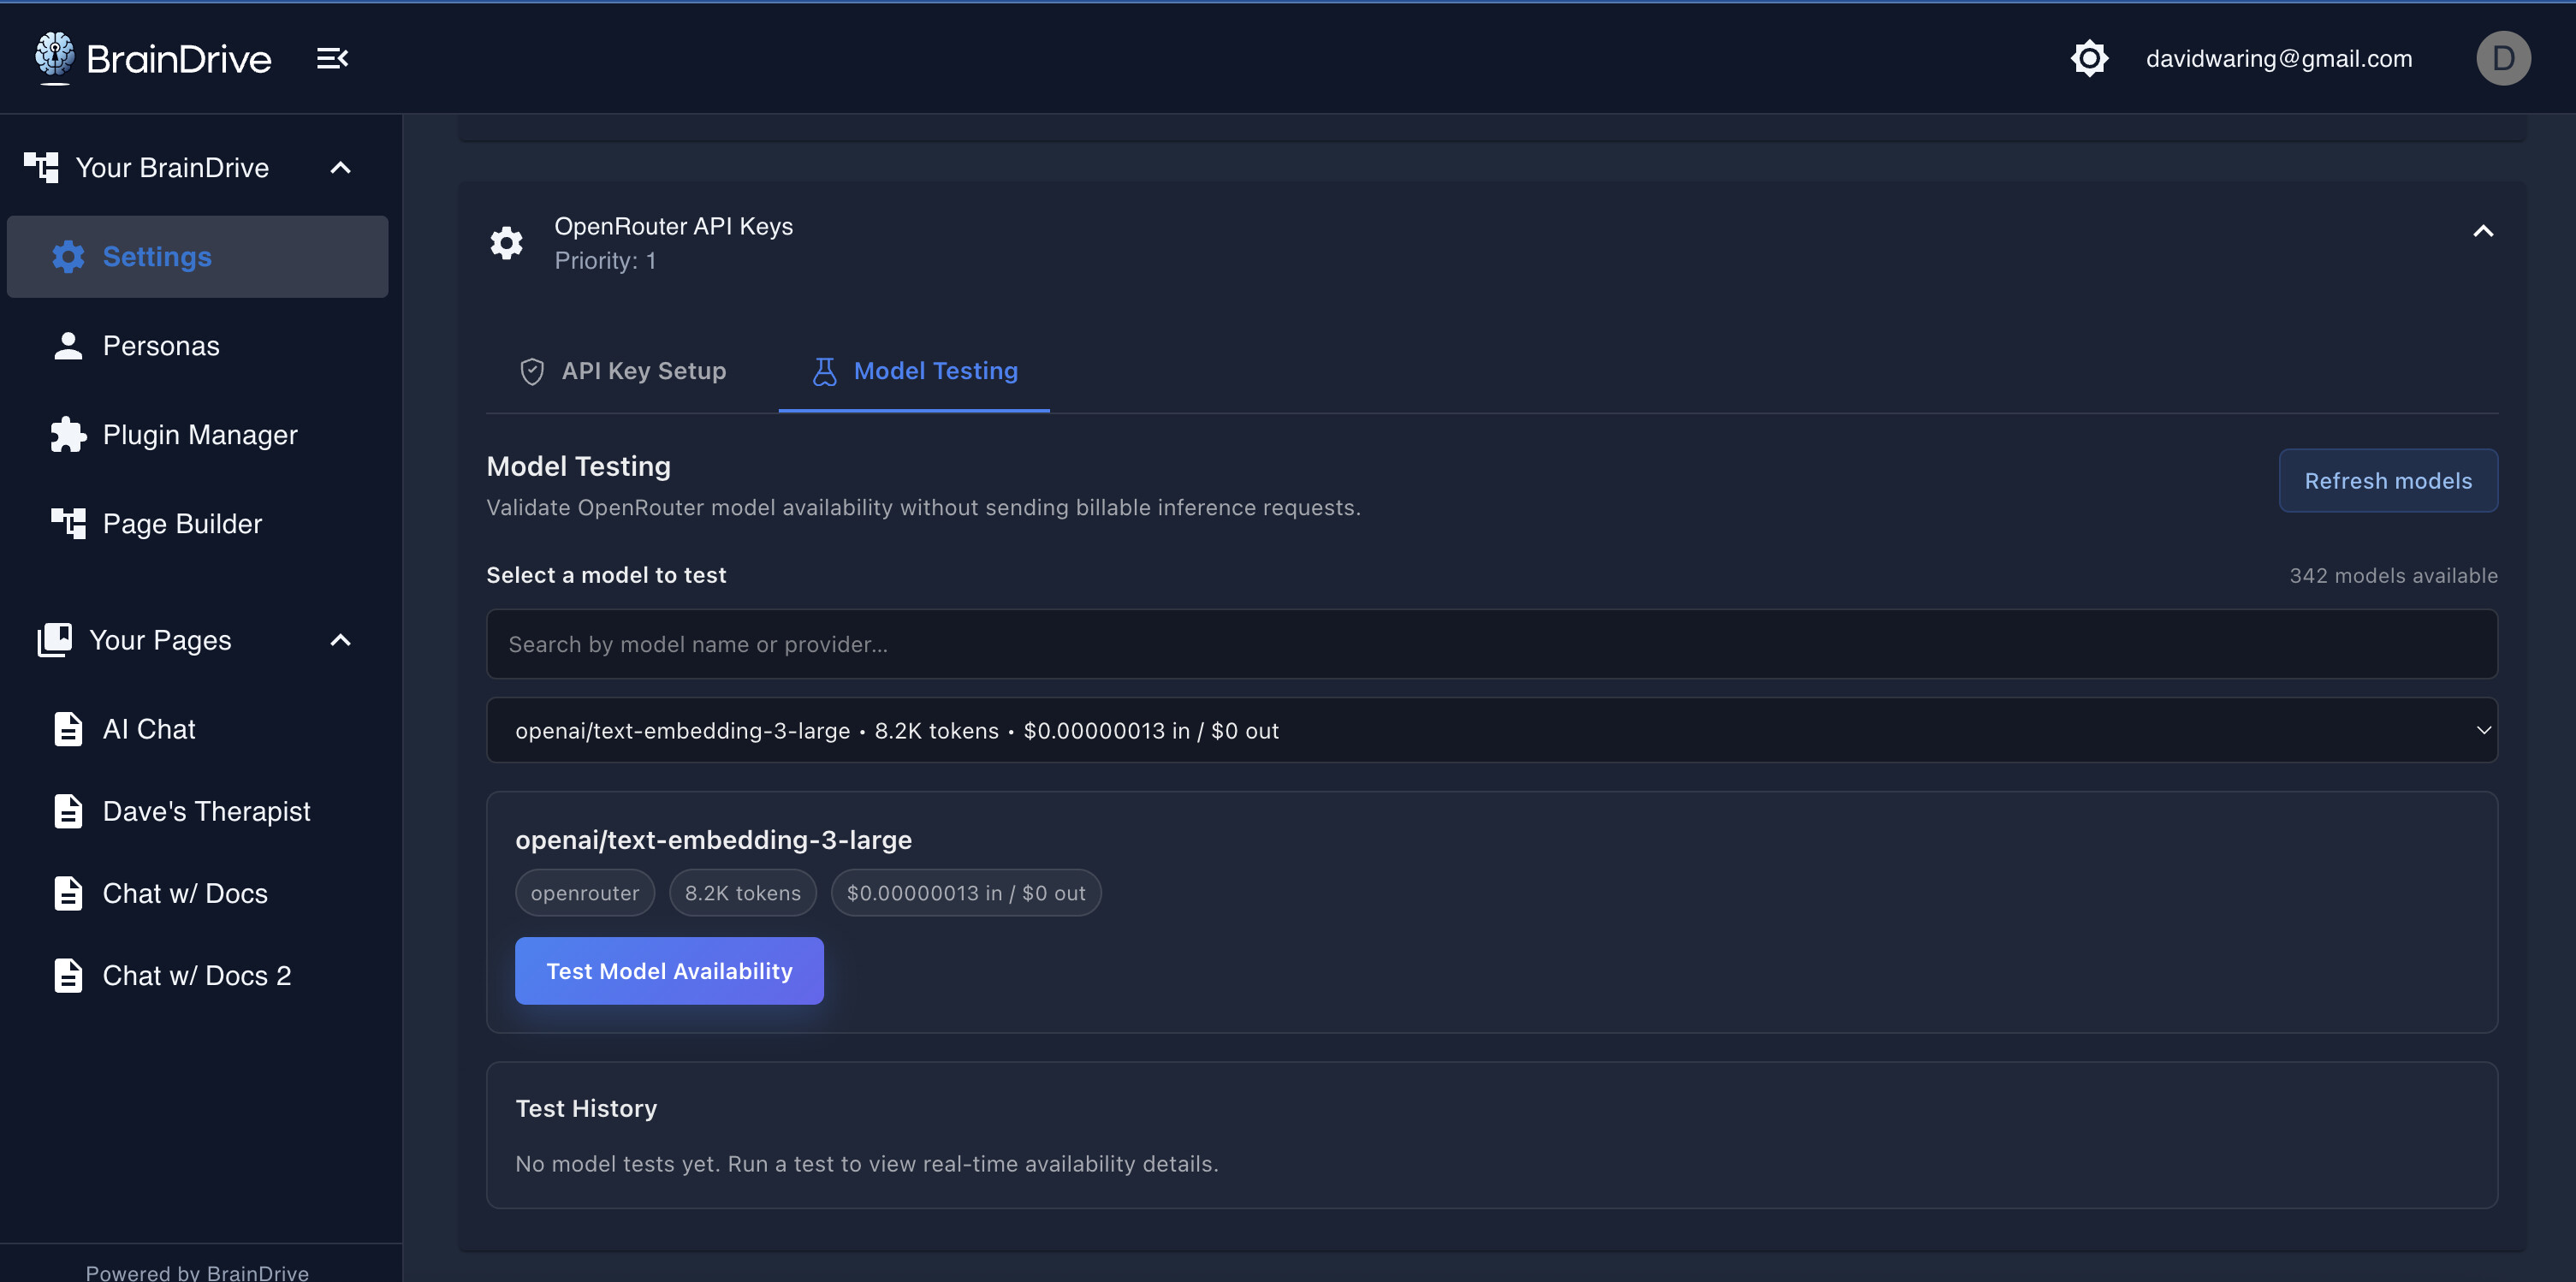This screenshot has width=2576, height=1282.
Task: Open Page Builder from sidebar
Action: pyautogui.click(x=182, y=524)
